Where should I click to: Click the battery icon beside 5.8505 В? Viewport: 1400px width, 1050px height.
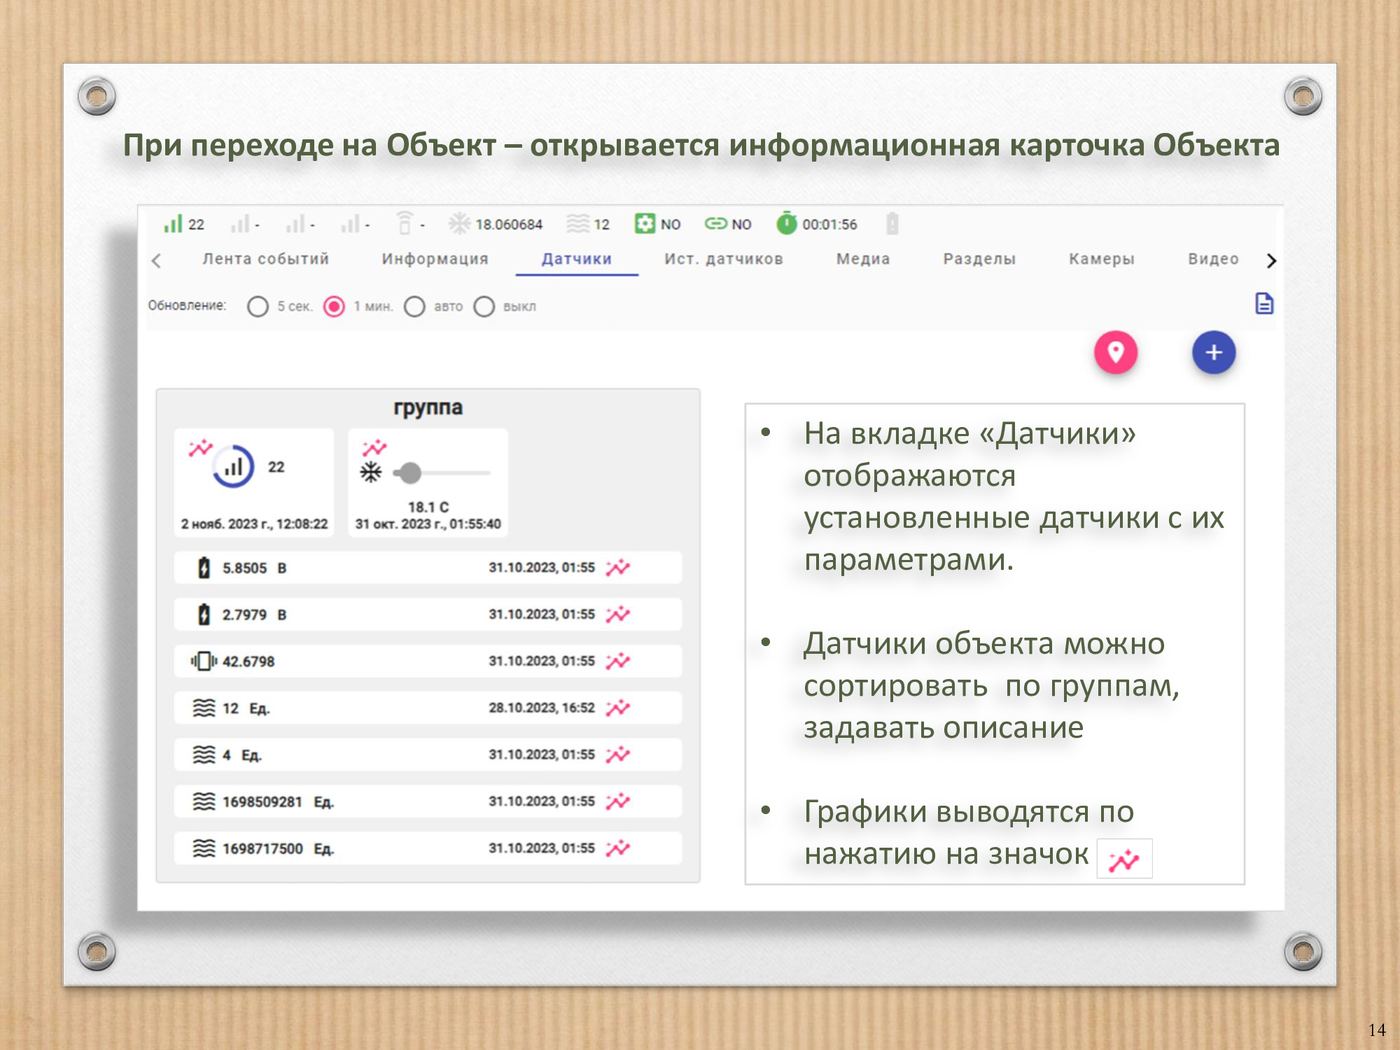click(x=204, y=568)
